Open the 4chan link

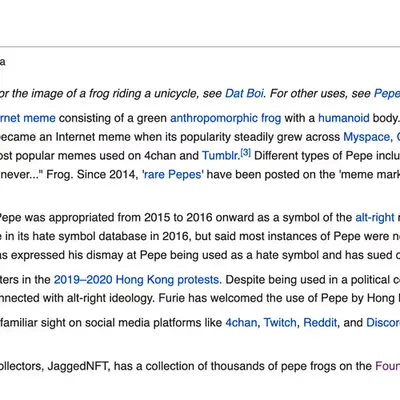[241, 323]
